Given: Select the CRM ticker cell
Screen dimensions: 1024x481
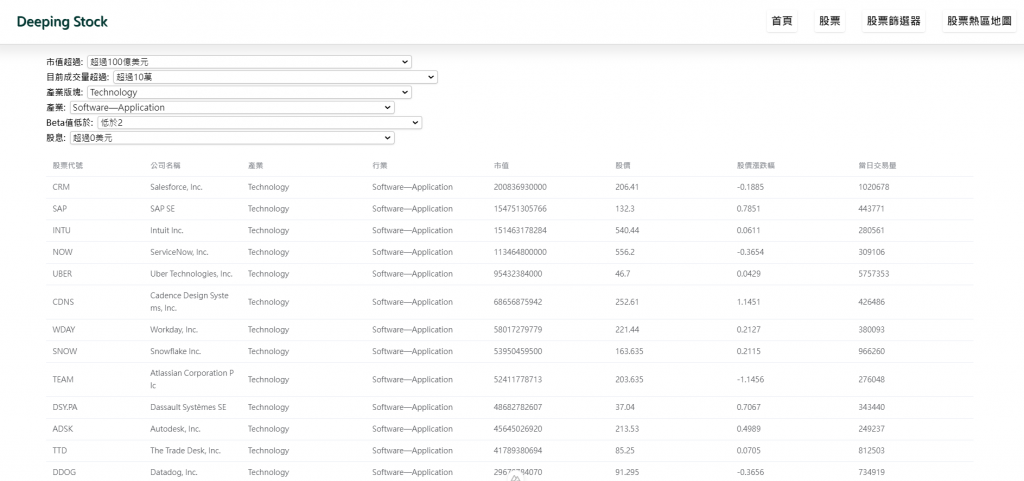Looking at the screenshot, I should pos(61,187).
